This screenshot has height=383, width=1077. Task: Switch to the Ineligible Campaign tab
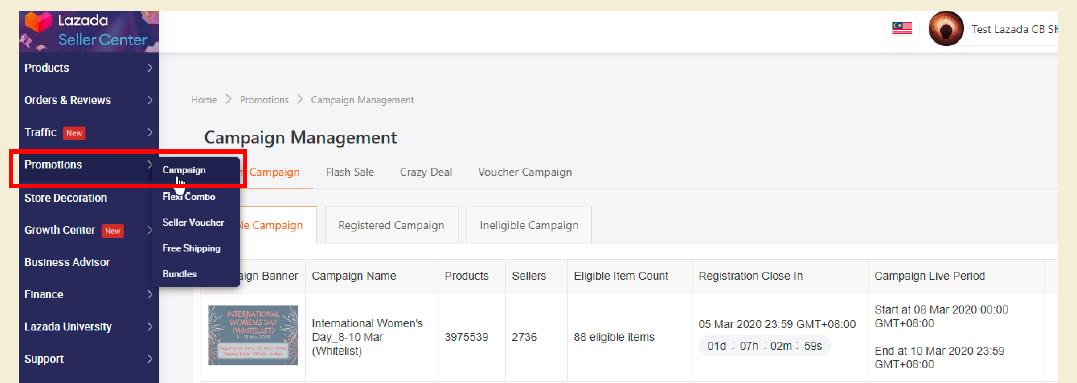pos(529,225)
